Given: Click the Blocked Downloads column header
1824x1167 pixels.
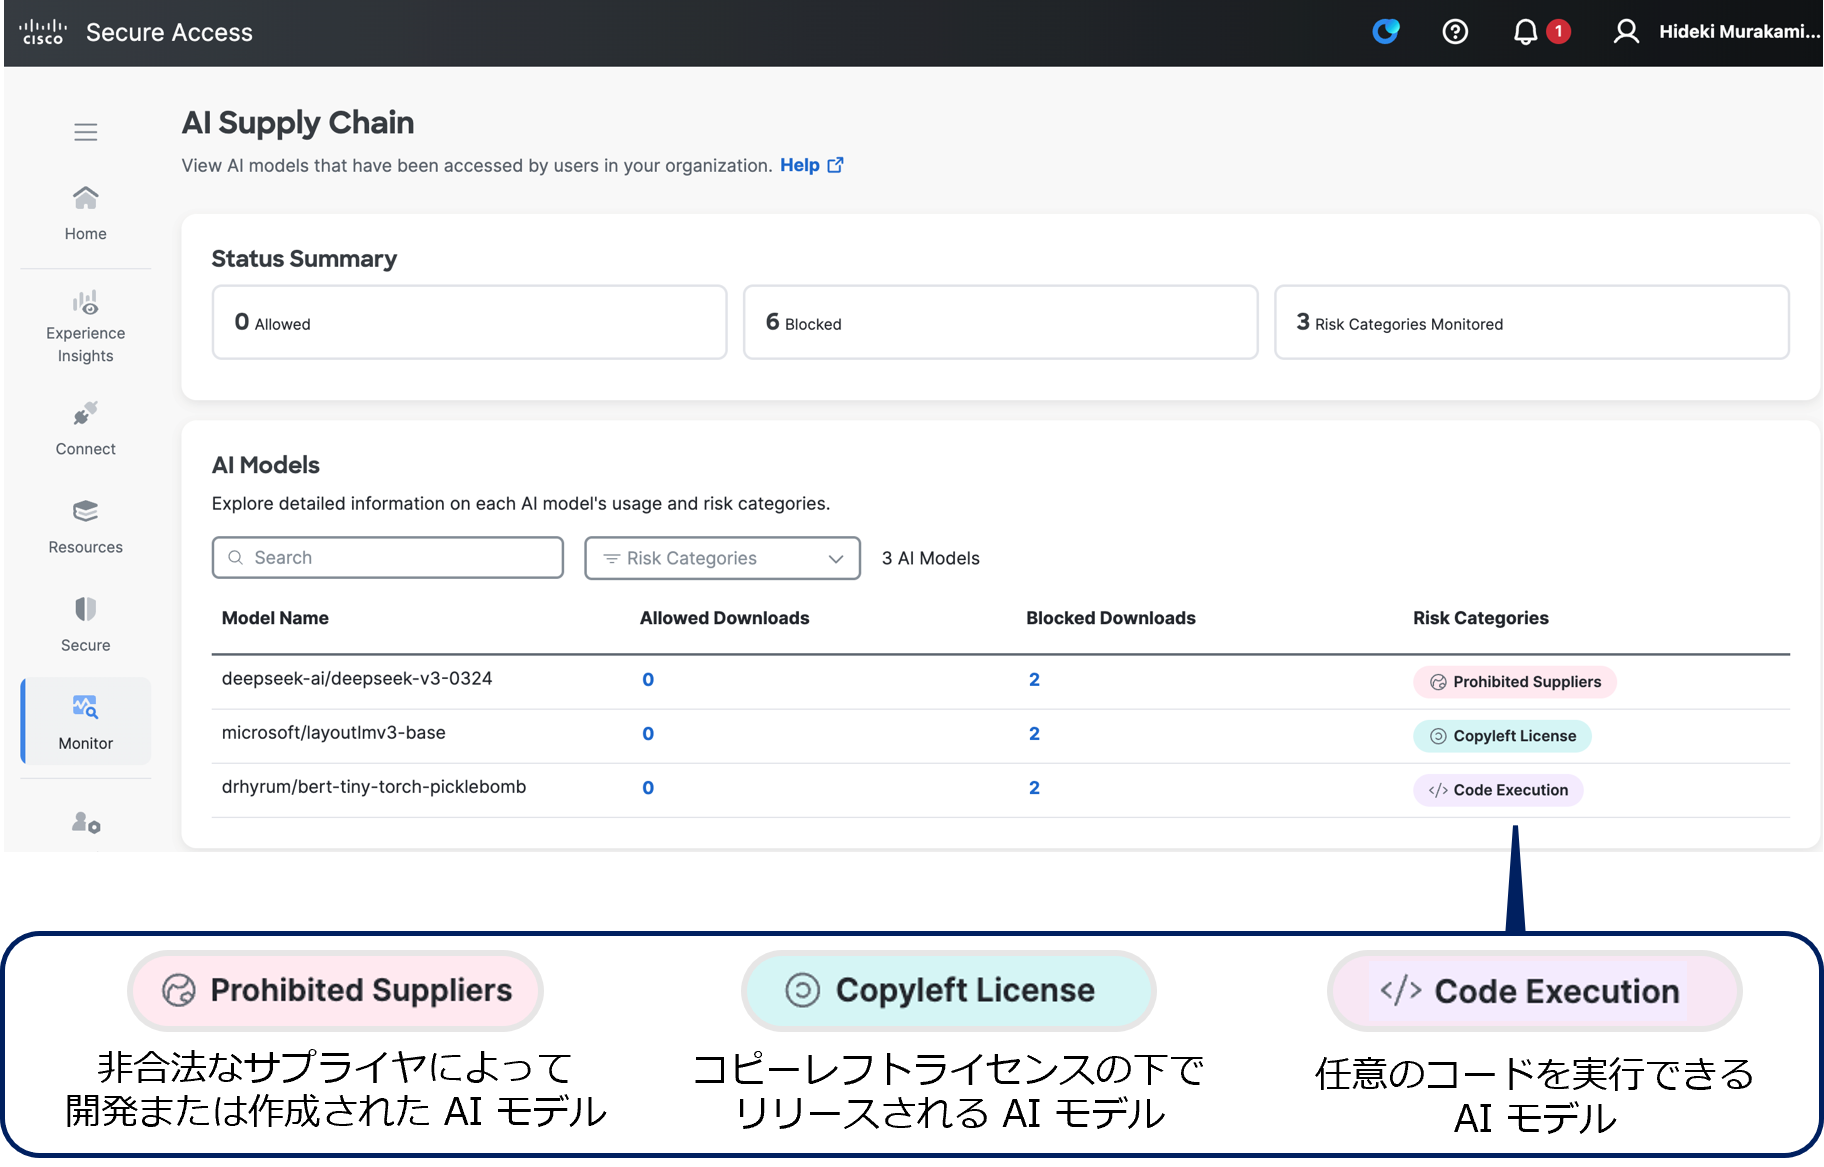Looking at the screenshot, I should tap(1110, 618).
